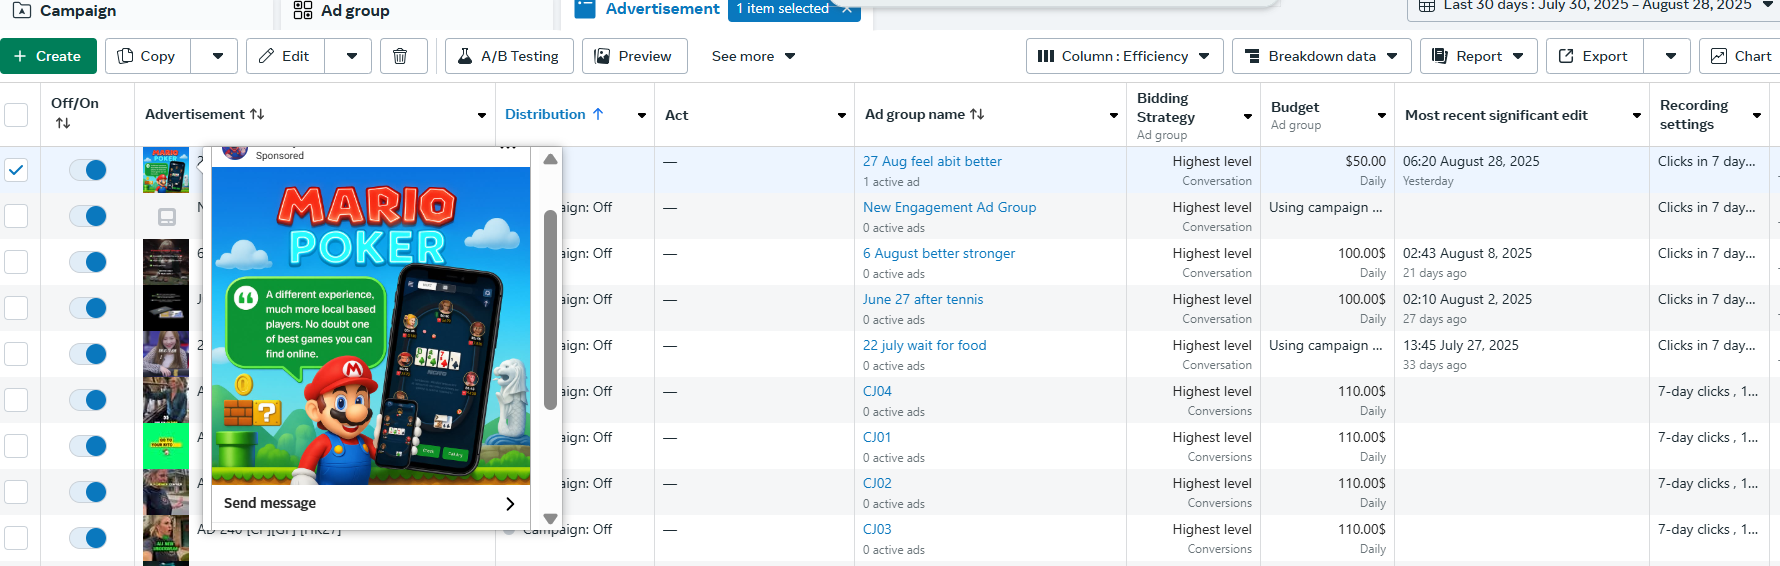Switch off the New Engagement Ad Group ad
The height and width of the screenshot is (566, 1780).
coord(88,216)
